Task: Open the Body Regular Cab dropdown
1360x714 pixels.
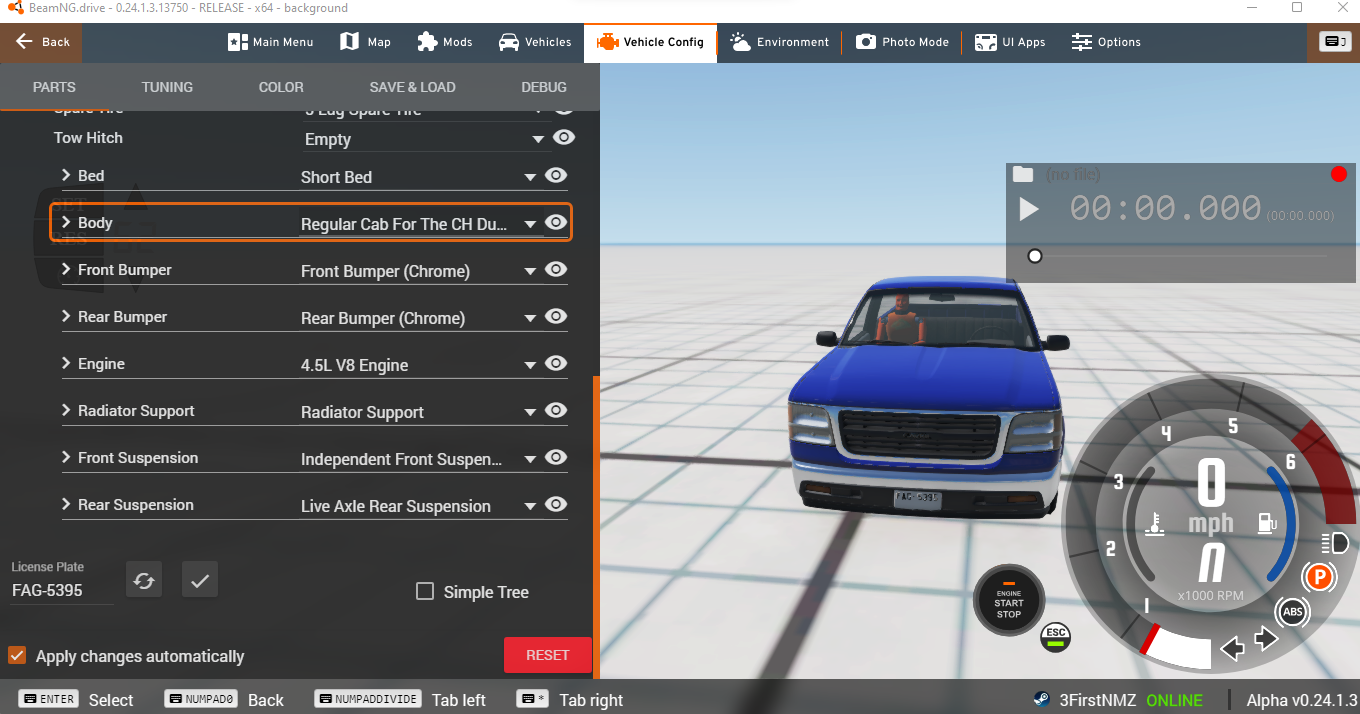Action: coord(419,224)
